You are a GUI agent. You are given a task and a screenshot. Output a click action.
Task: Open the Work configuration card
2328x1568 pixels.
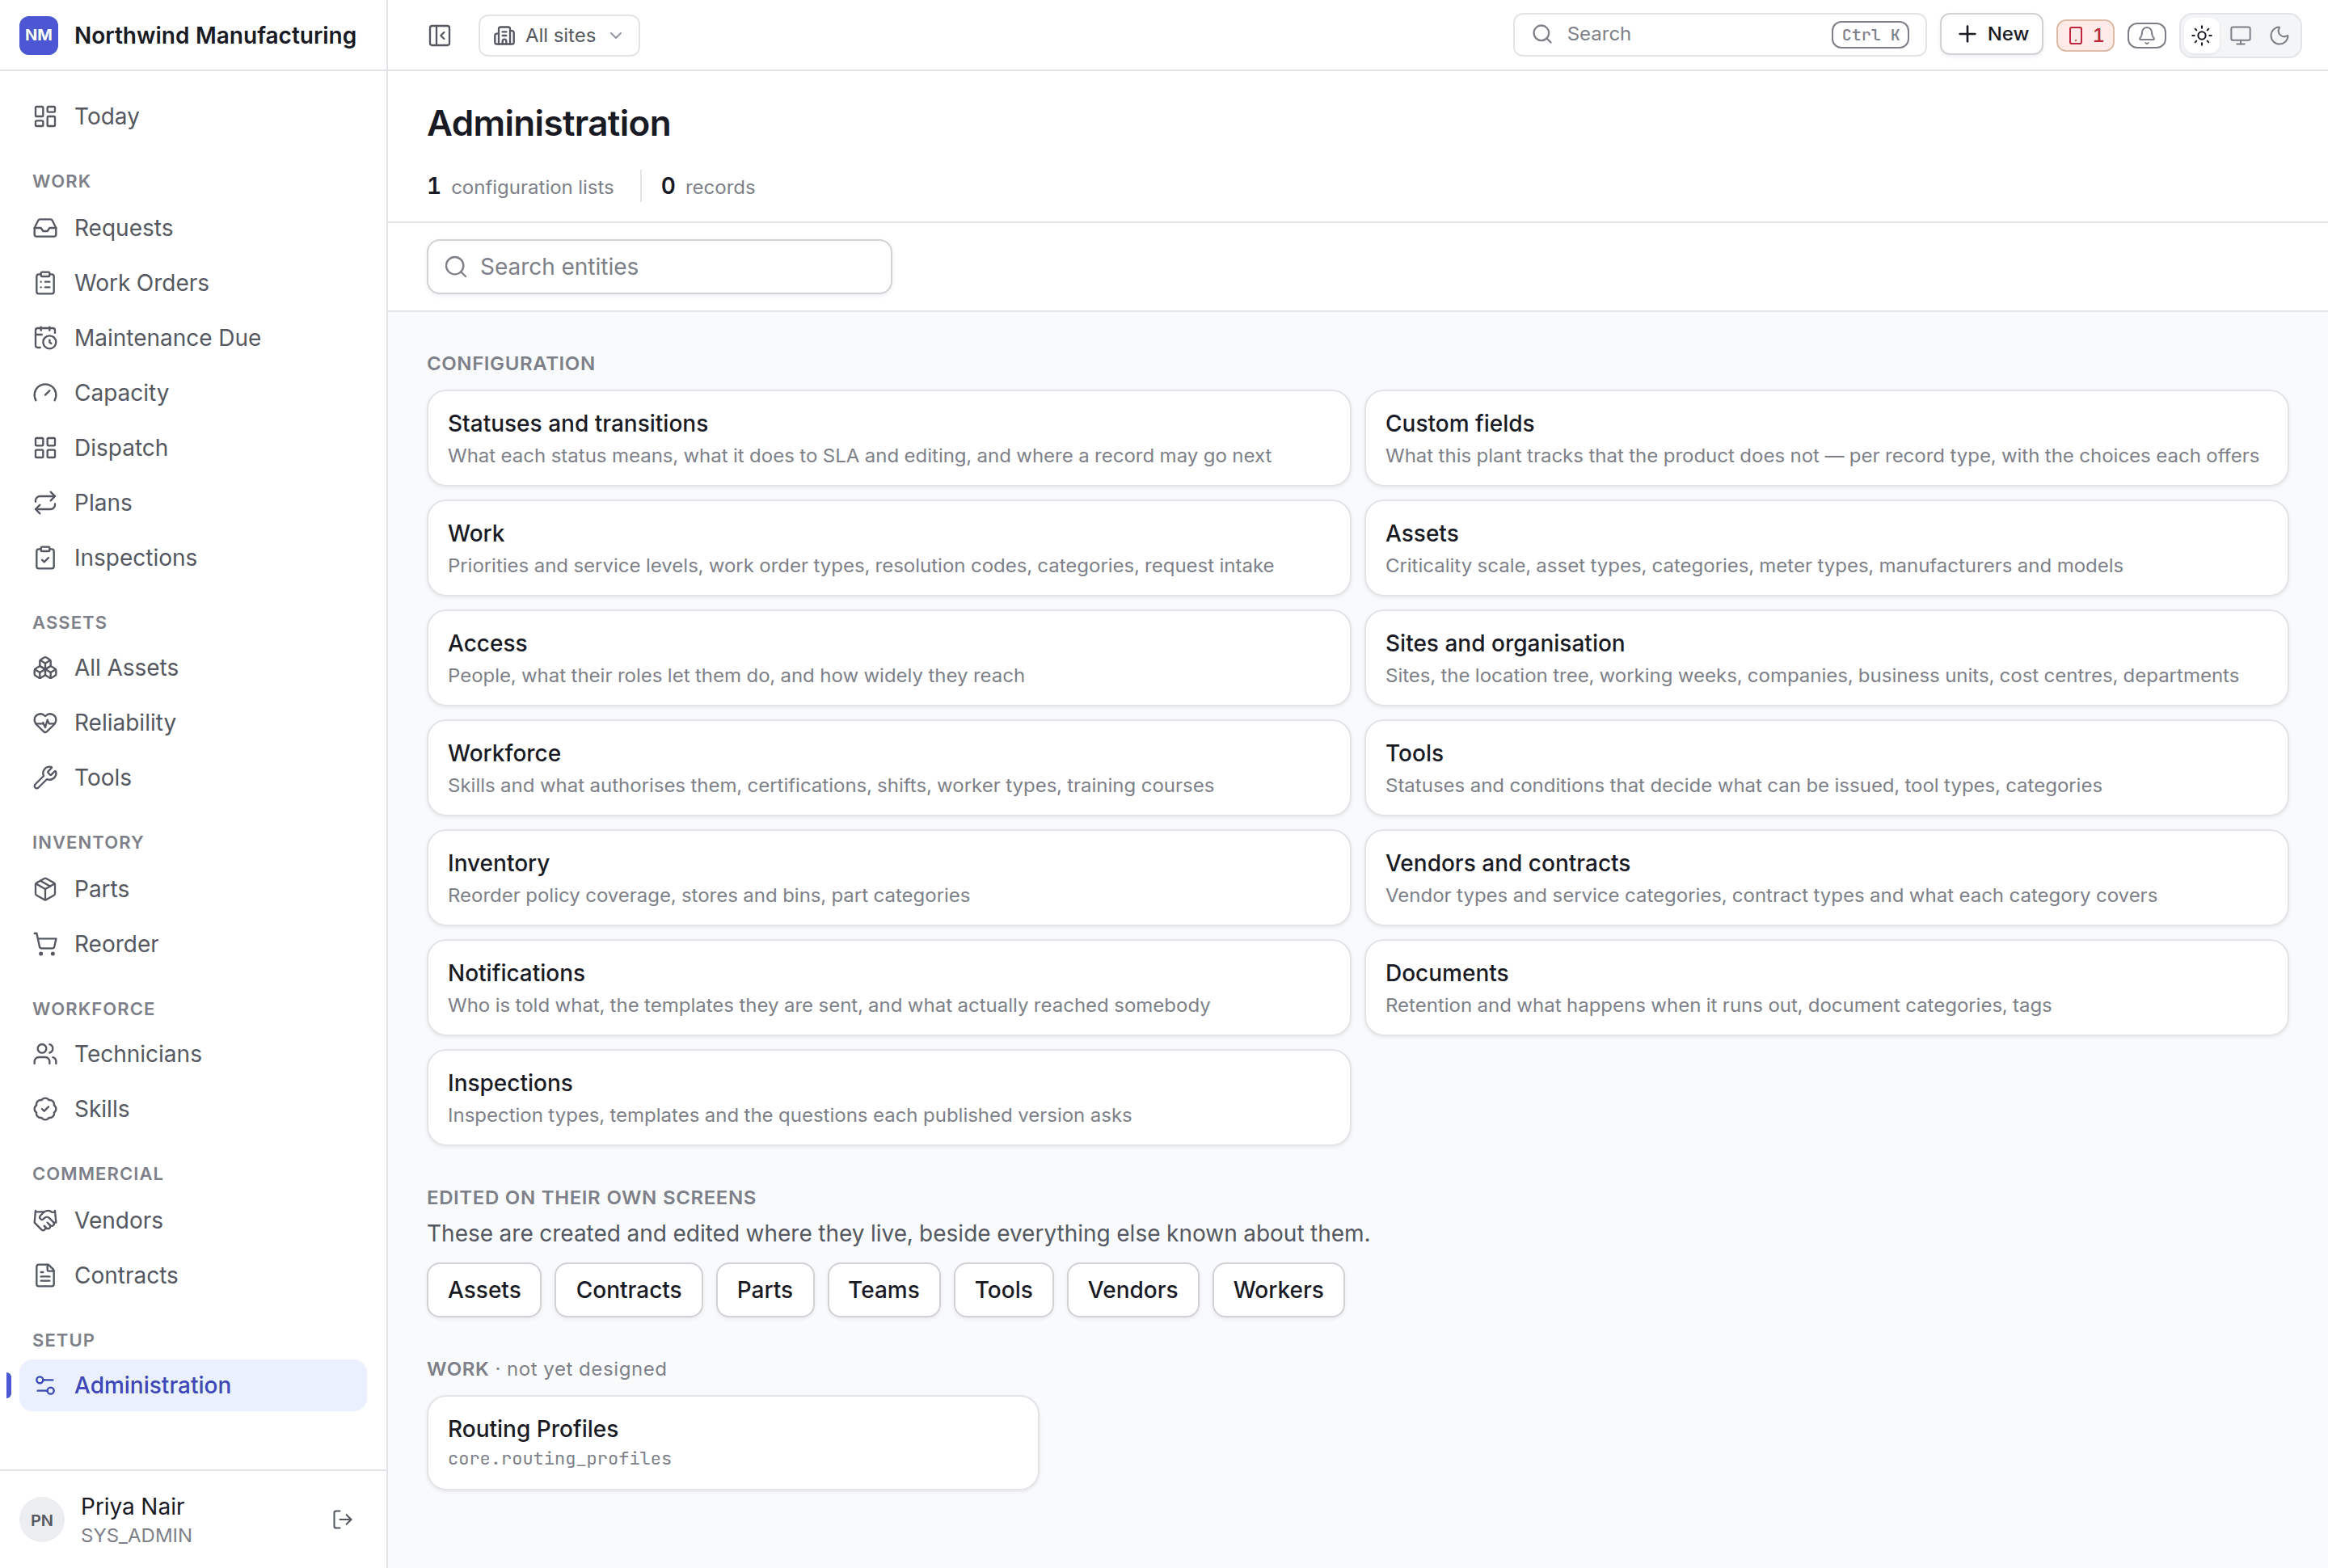(x=888, y=548)
